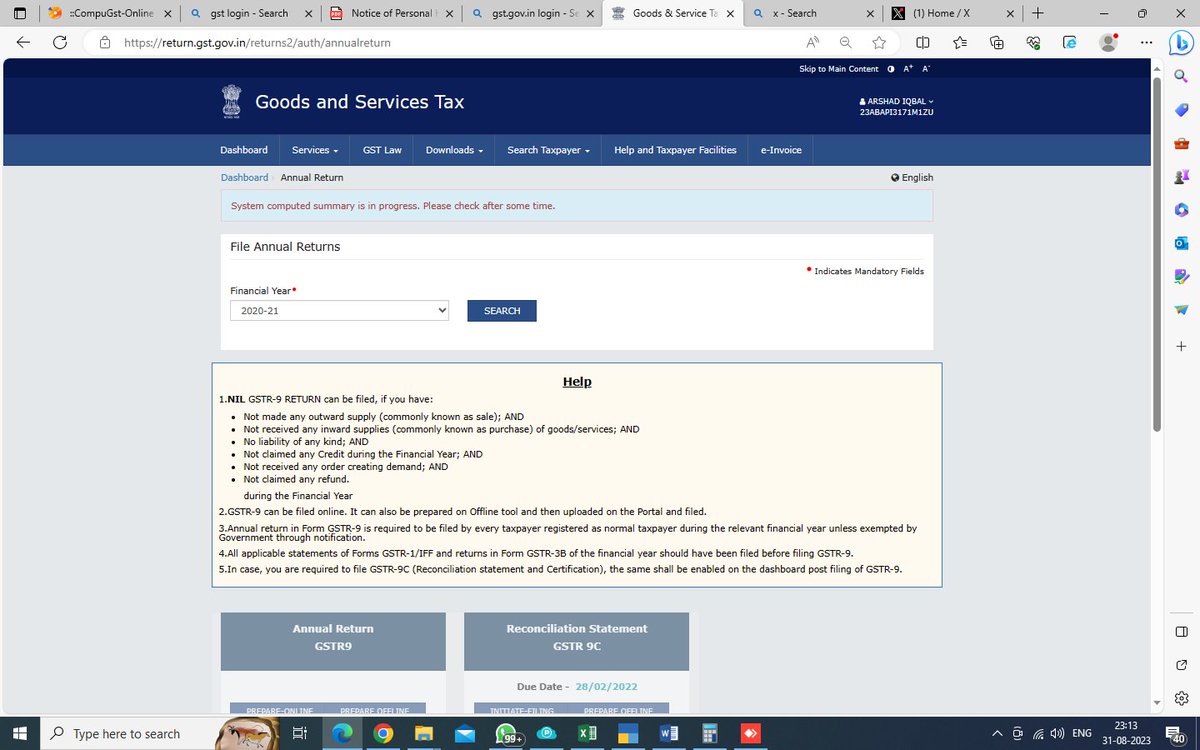The height and width of the screenshot is (750, 1200).
Task: Decrease font size with A-
Action: [926, 69]
